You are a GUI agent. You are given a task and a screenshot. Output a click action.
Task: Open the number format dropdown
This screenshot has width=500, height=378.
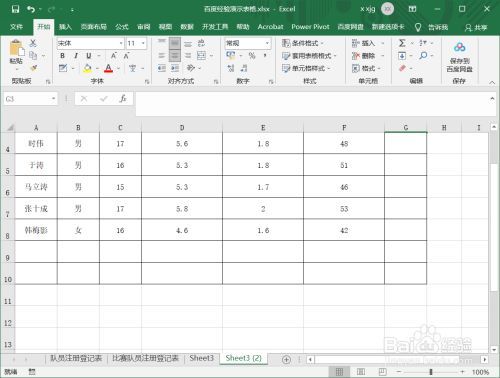tap(267, 43)
